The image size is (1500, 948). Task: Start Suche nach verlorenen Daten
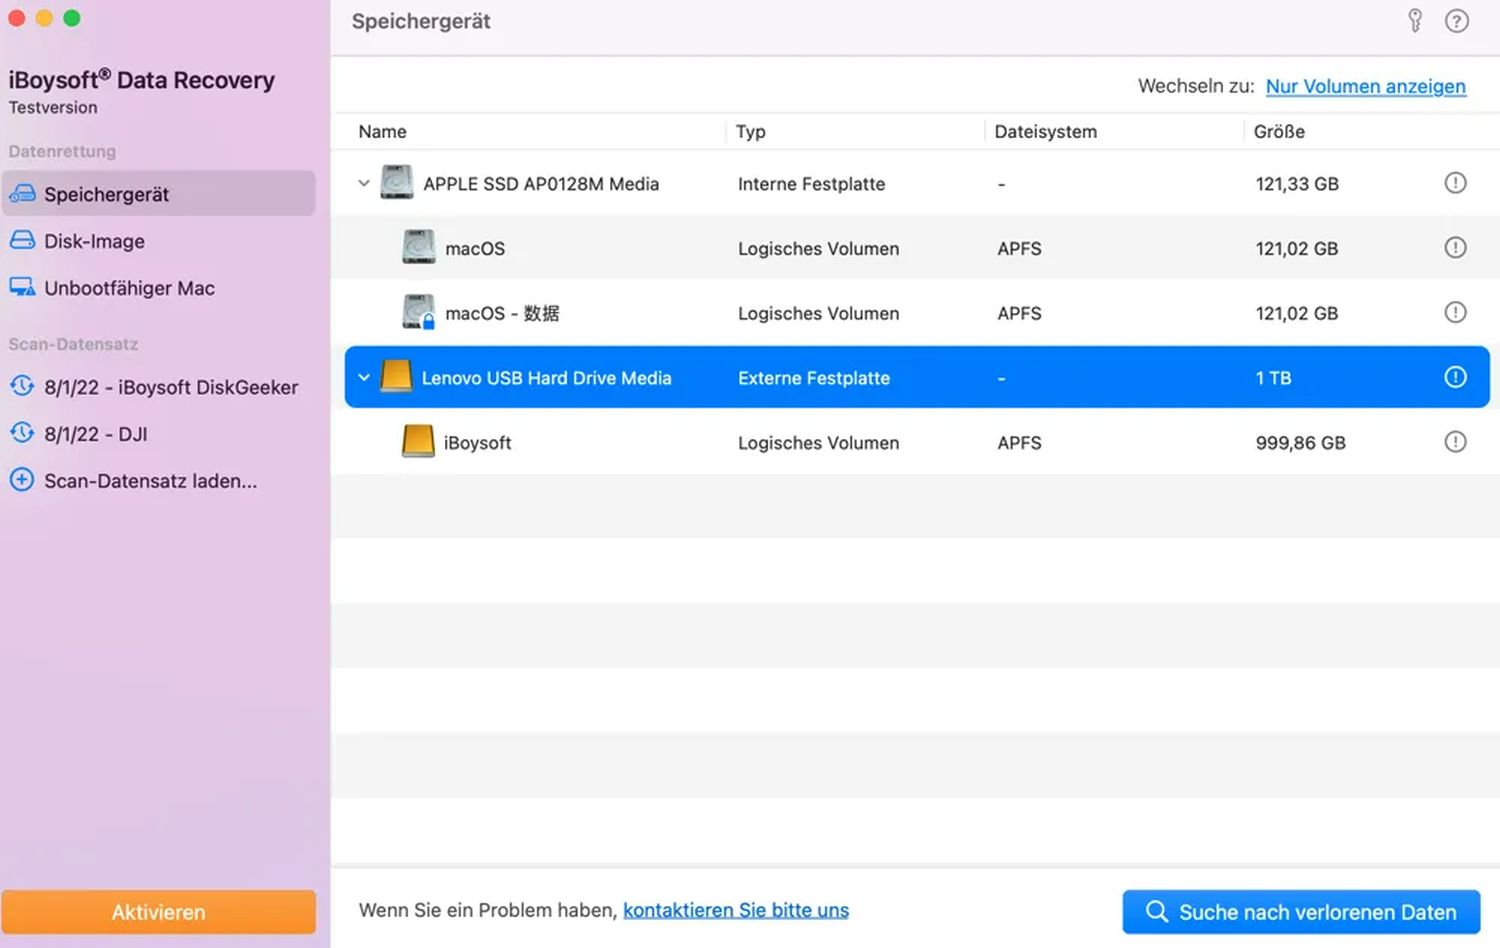[1300, 912]
